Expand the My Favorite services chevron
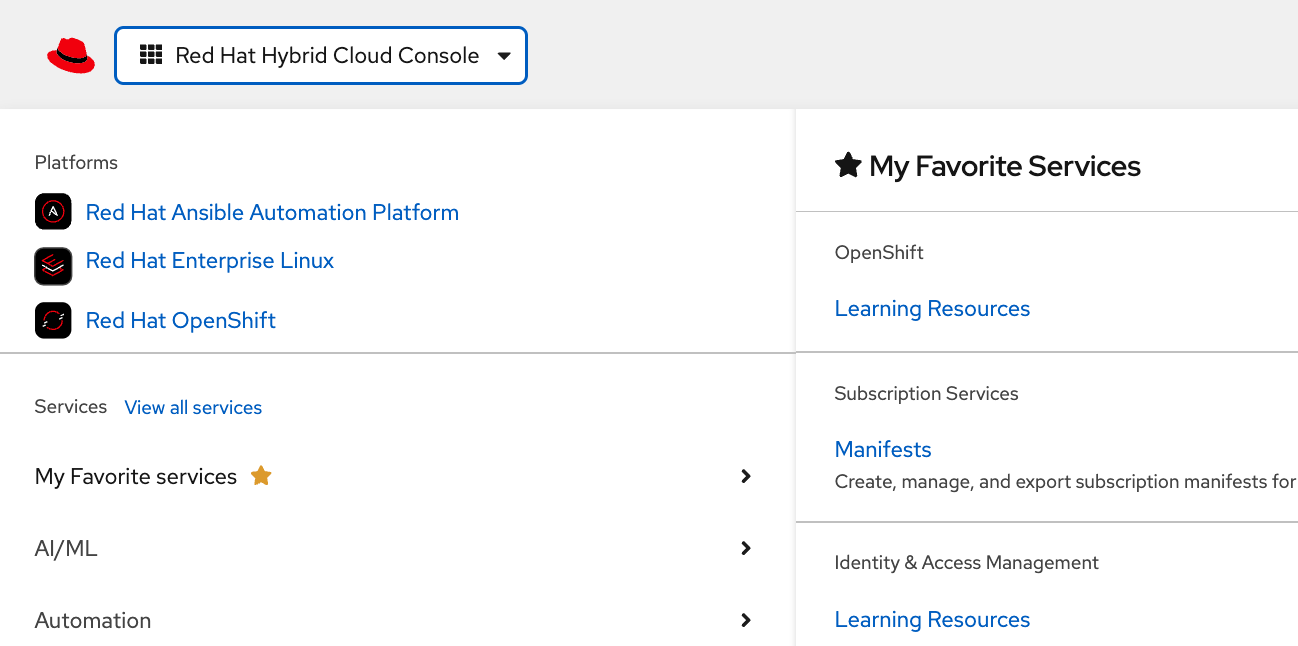 [x=745, y=476]
